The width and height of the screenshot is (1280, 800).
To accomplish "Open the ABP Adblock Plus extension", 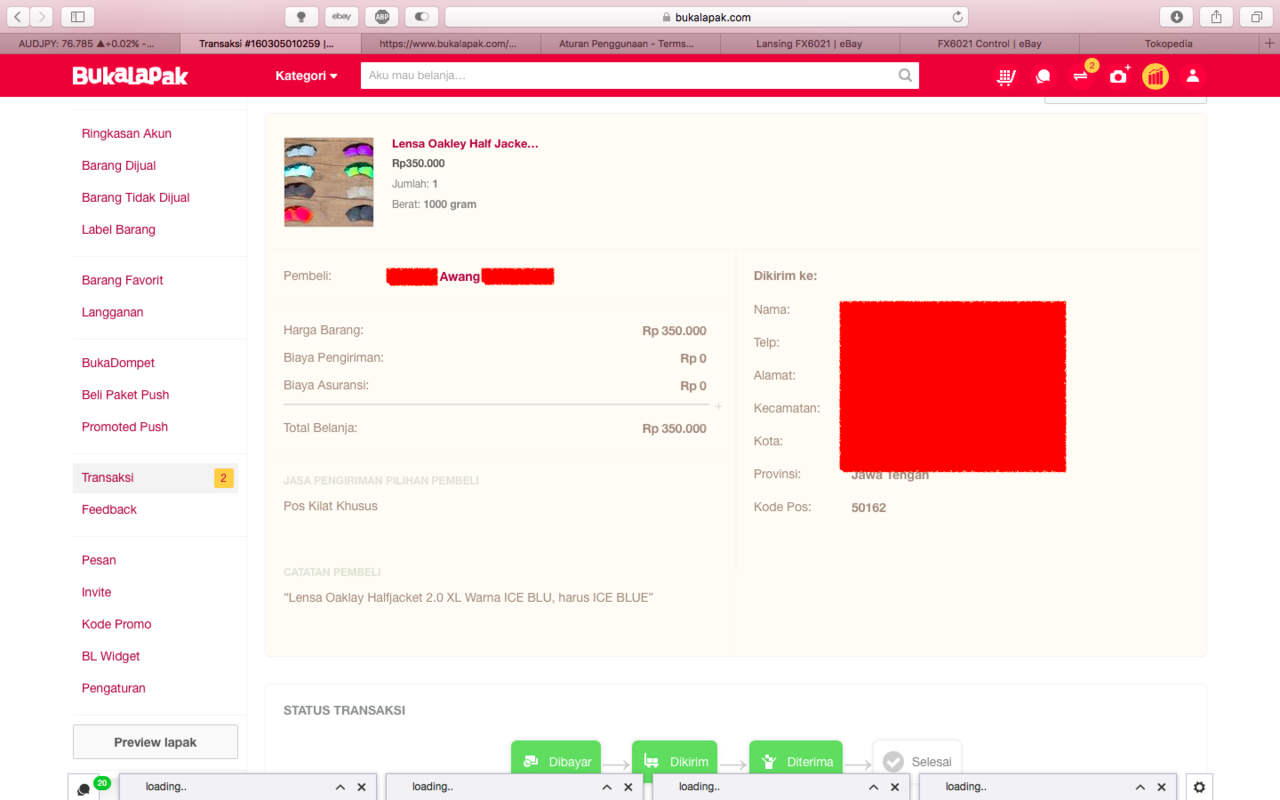I will point(382,16).
